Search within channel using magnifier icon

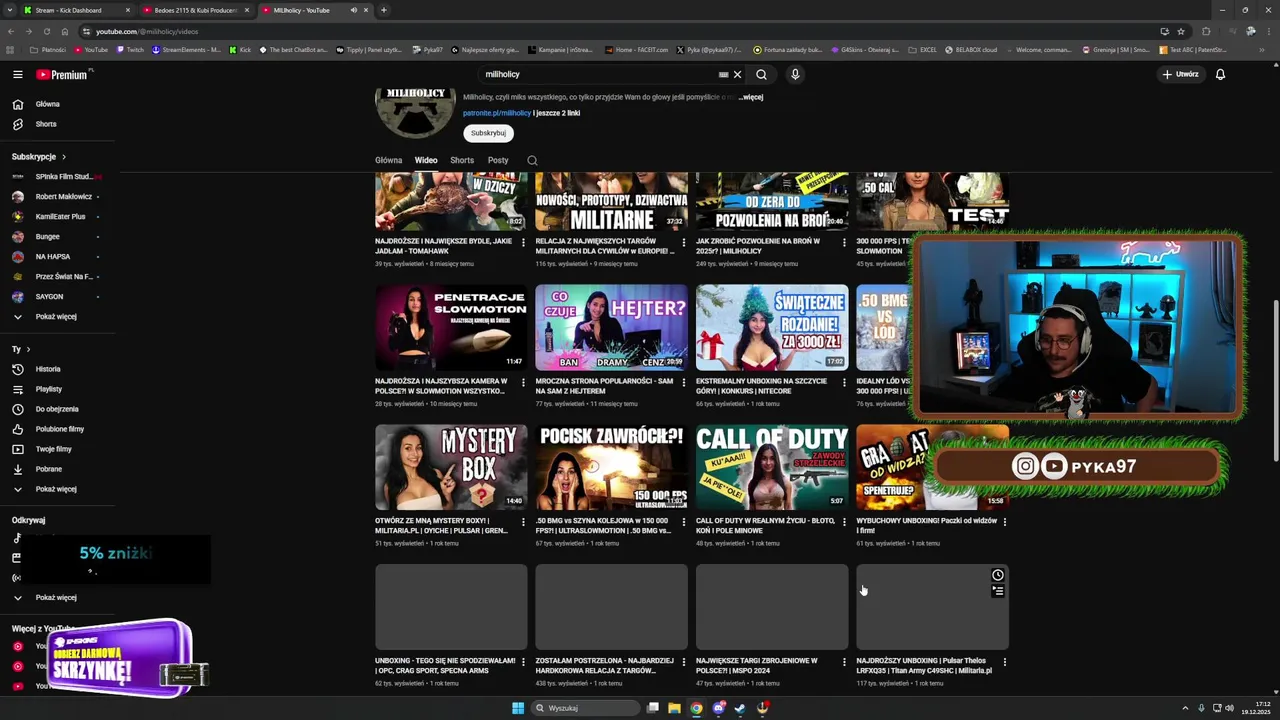tap(532, 160)
